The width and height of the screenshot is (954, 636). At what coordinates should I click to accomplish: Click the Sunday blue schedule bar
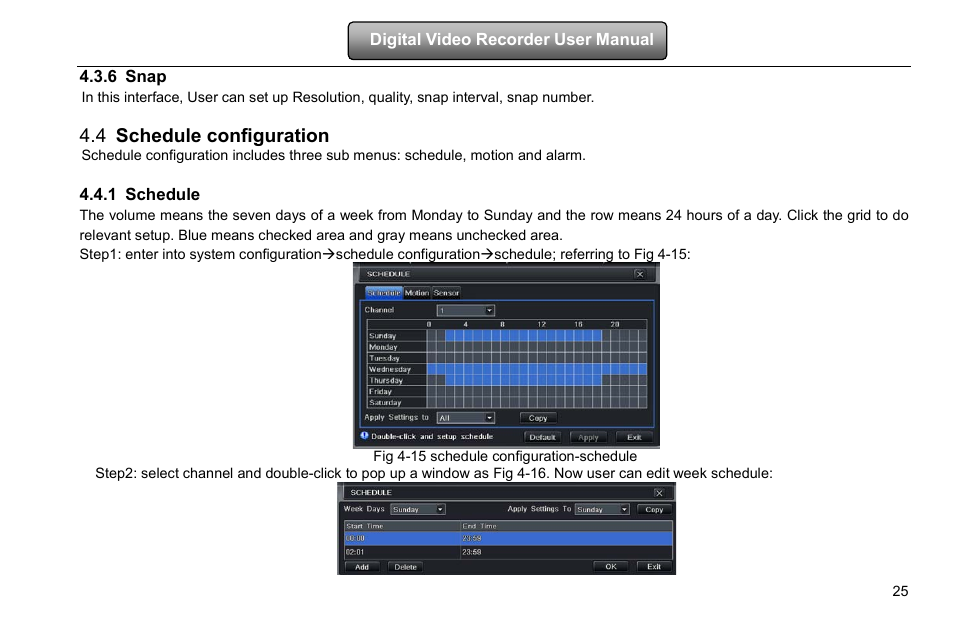click(523, 335)
